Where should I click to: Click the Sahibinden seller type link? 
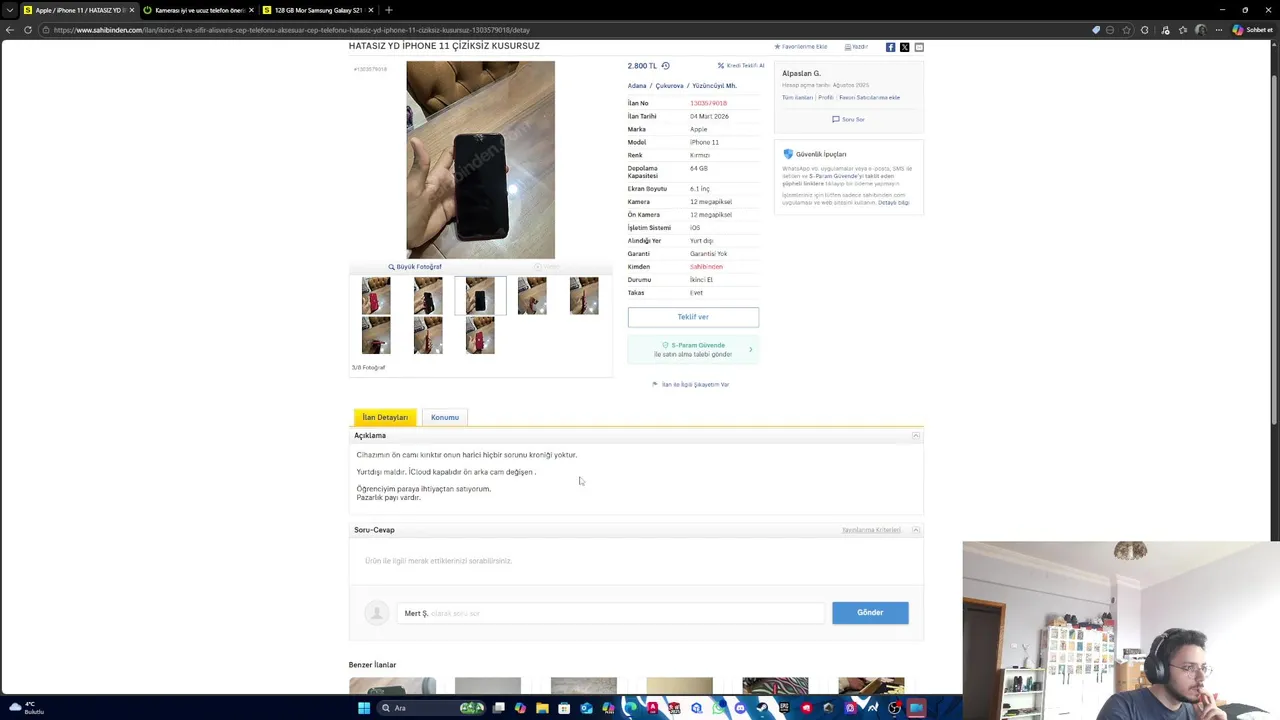pyautogui.click(x=706, y=267)
